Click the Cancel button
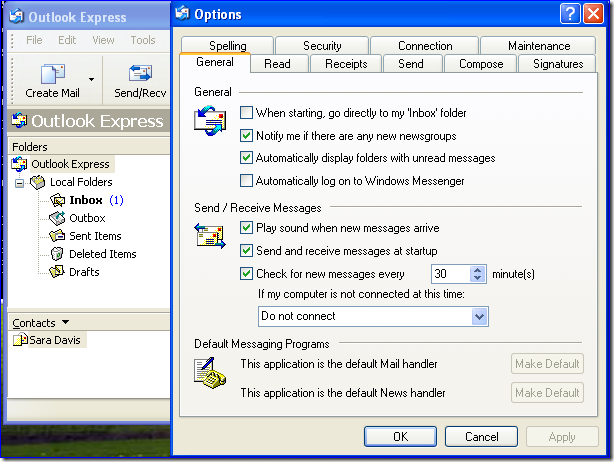The image size is (614, 462). (481, 436)
